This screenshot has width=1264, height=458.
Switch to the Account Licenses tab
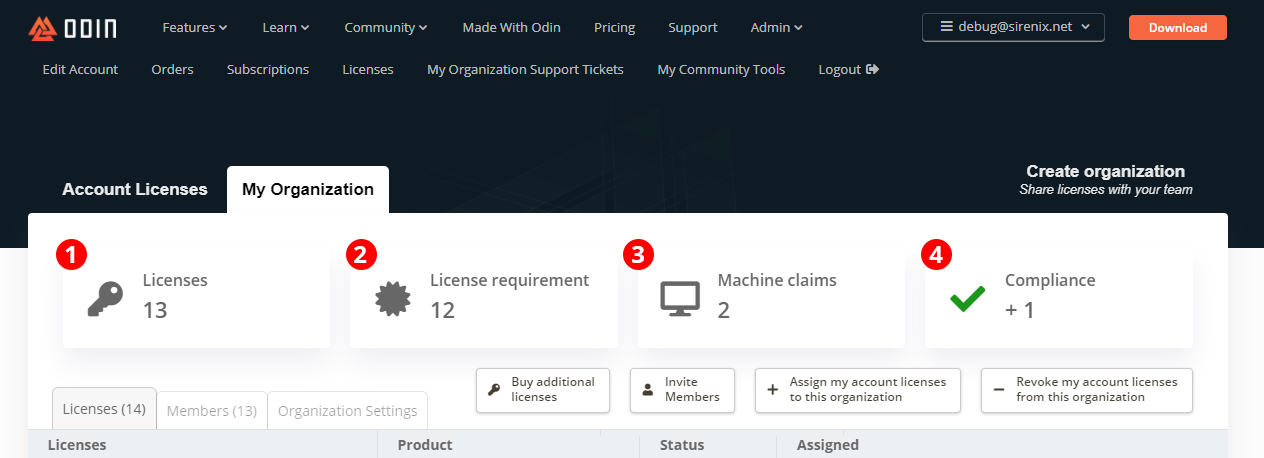135,189
